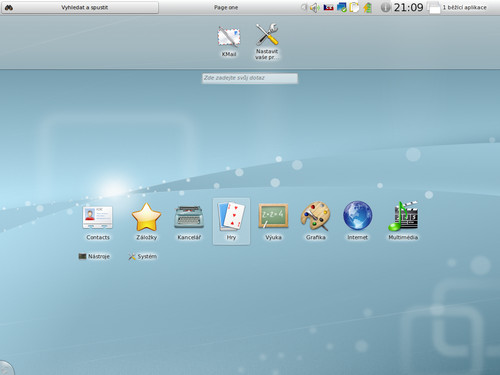Viewport: 500px width, 375px height.
Task: Click the keyboard layout flag icon
Action: coord(328,7)
